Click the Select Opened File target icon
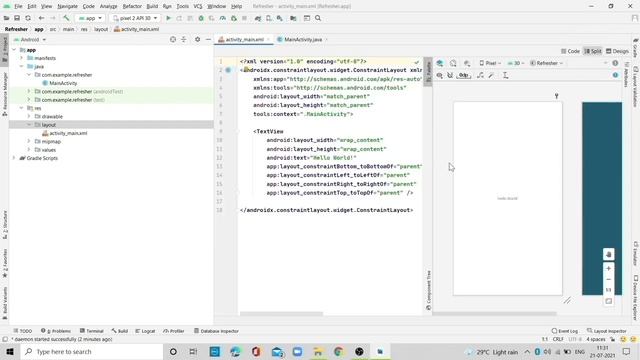Screen dimensions: 640x360 [x=173, y=40]
